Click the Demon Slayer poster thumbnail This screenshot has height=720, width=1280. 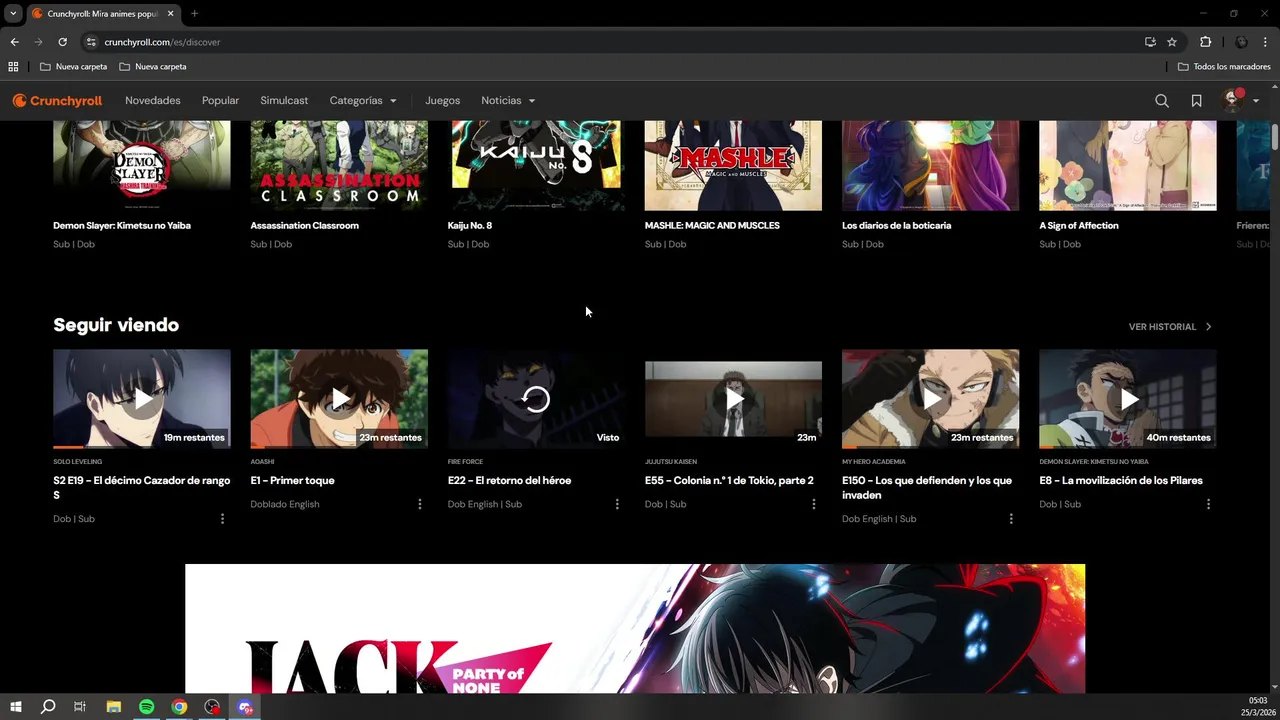(142, 166)
